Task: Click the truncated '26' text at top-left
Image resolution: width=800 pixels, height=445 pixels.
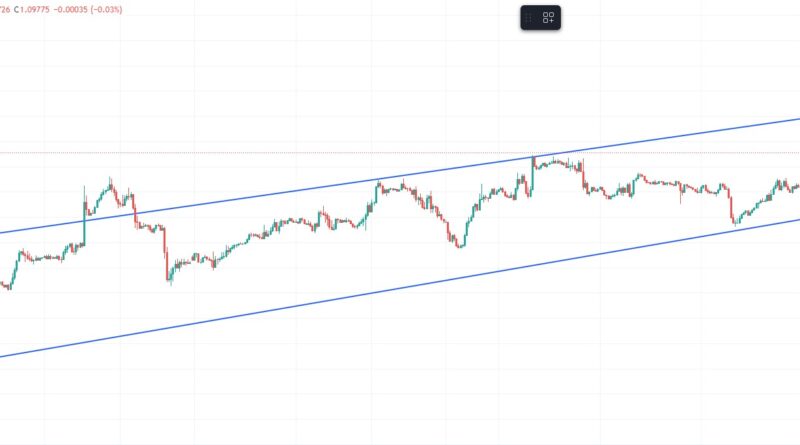Action: click(x=5, y=10)
